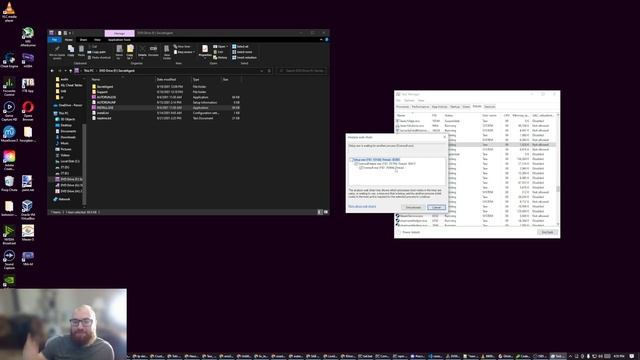This screenshot has width=640, height=360.
Task: Open Sound Capture desktop icon
Action: (x=9, y=260)
